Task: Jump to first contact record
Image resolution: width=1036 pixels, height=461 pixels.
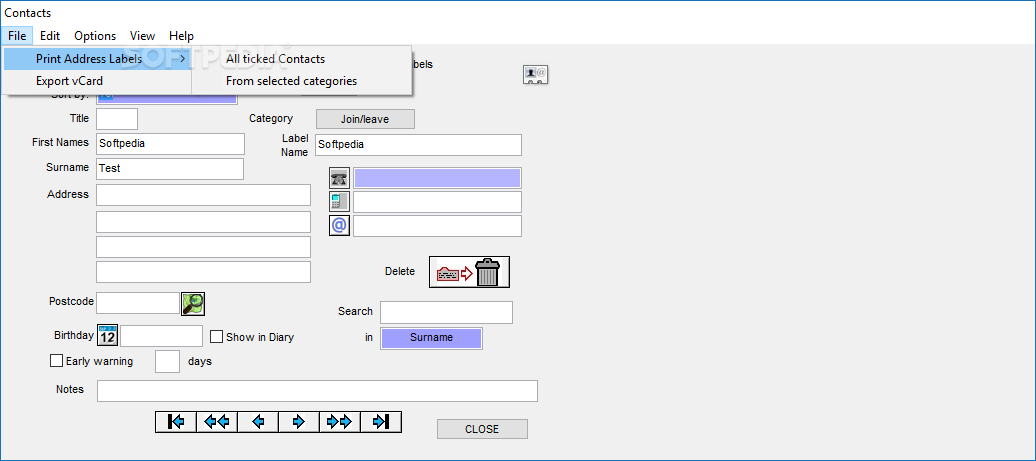Action: click(176, 422)
